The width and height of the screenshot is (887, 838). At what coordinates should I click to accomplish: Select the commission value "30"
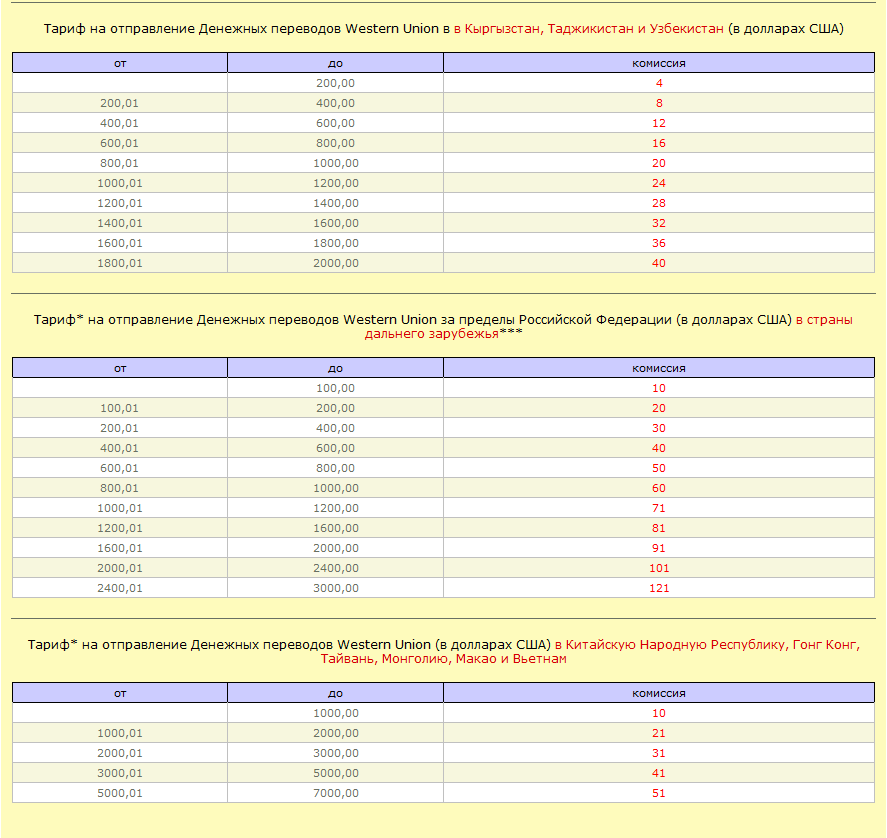[x=659, y=428]
